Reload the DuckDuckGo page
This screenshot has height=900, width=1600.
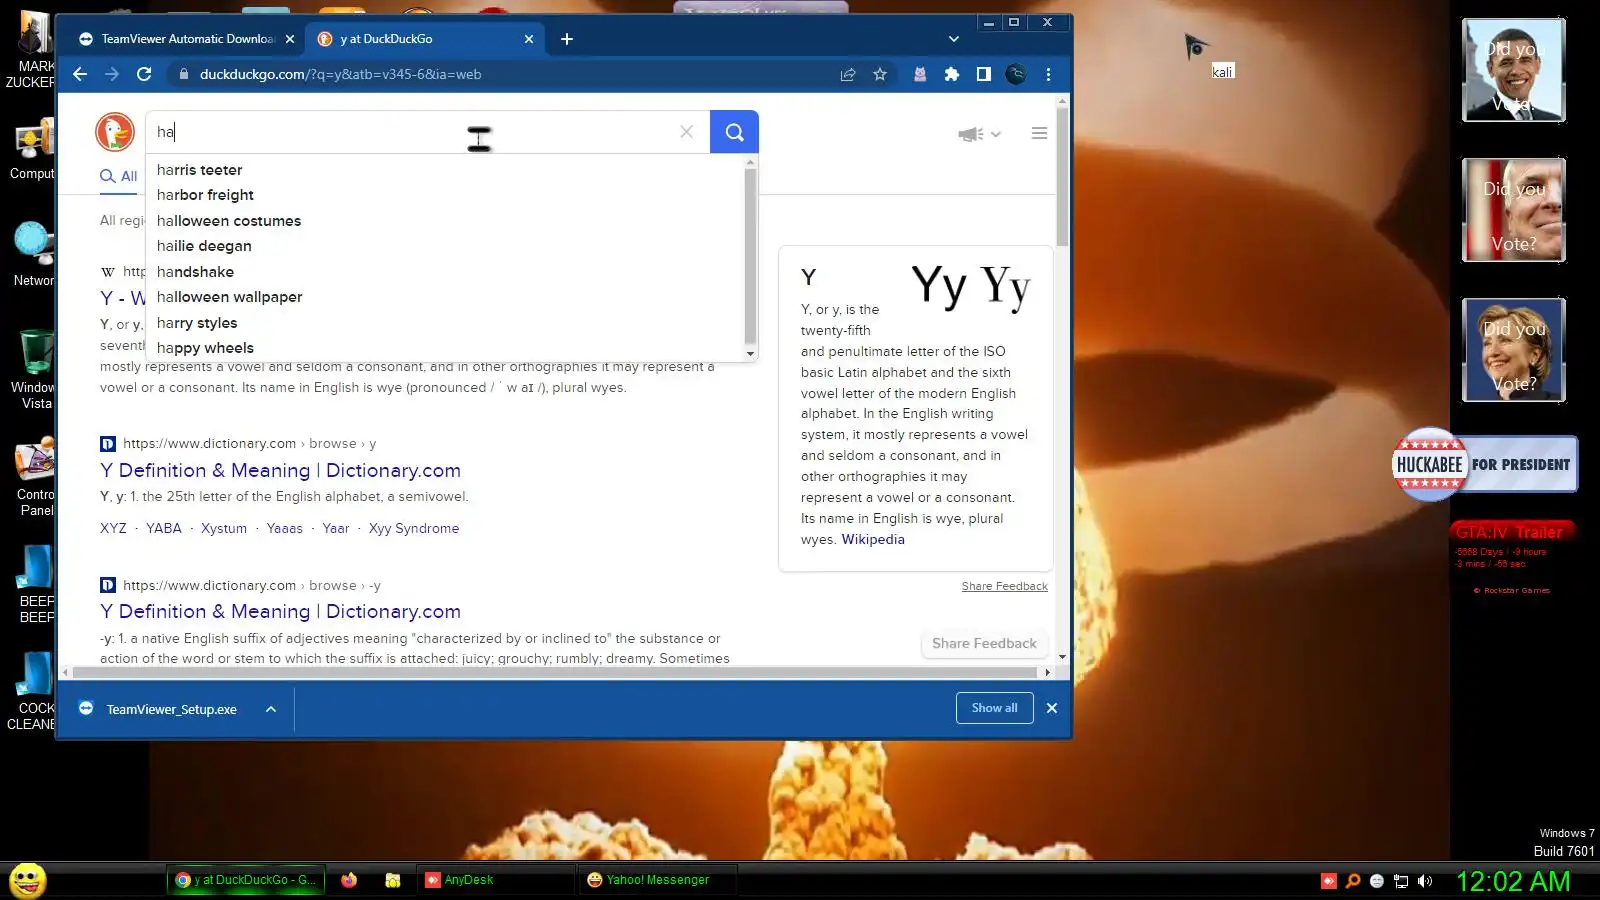coord(144,74)
